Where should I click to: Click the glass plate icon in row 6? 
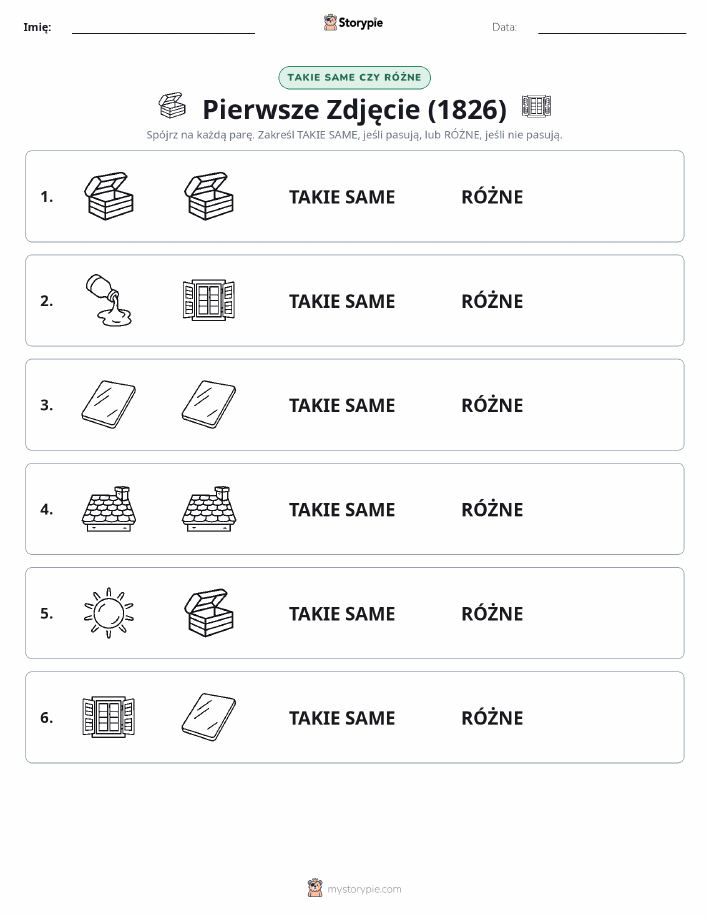(209, 717)
